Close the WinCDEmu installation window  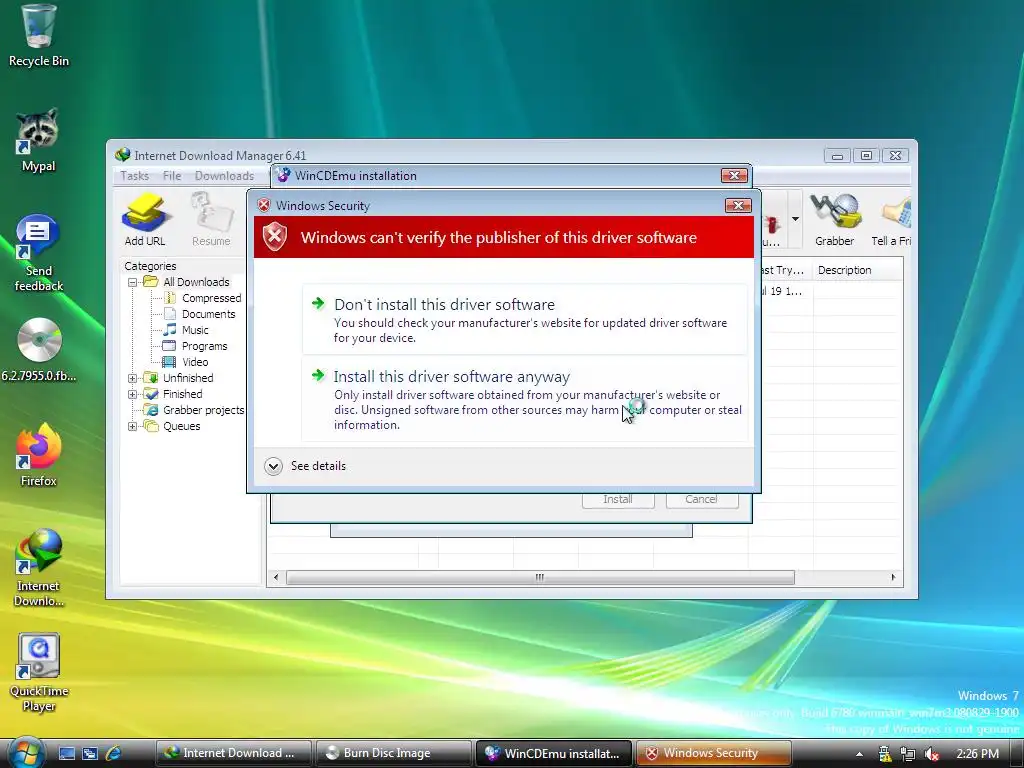(734, 176)
